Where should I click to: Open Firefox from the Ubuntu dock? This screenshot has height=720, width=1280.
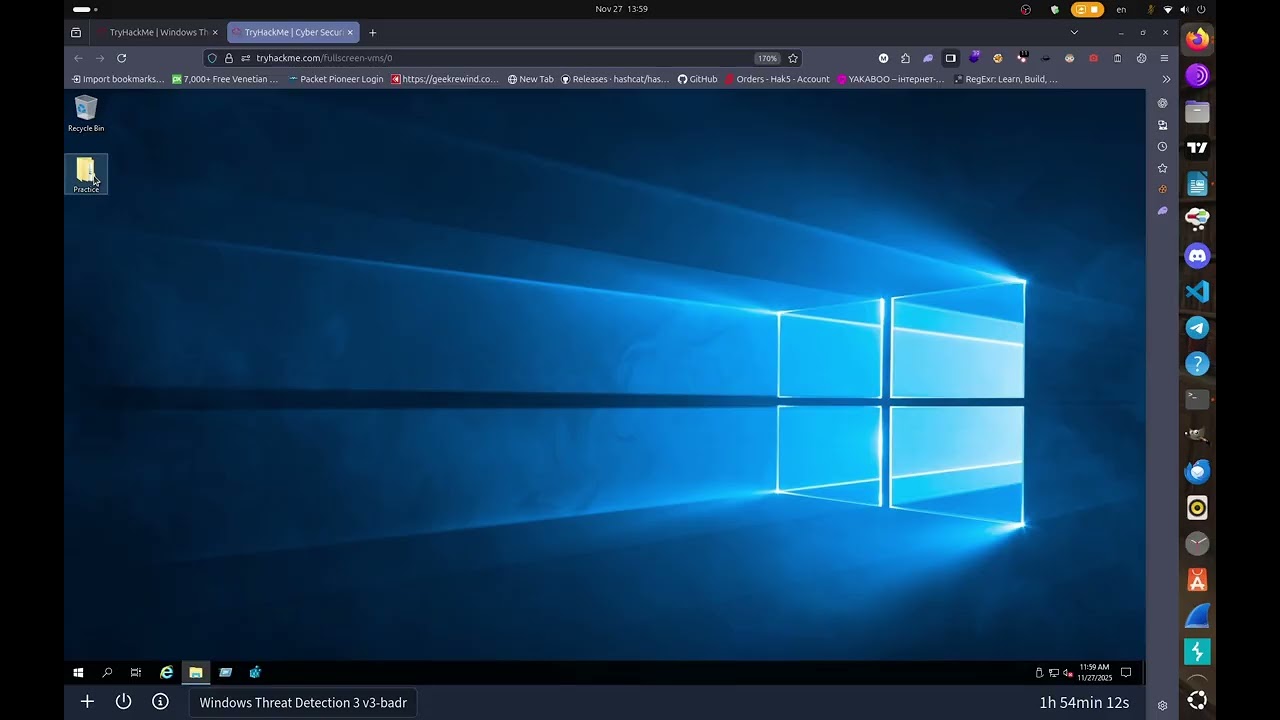pyautogui.click(x=1197, y=39)
